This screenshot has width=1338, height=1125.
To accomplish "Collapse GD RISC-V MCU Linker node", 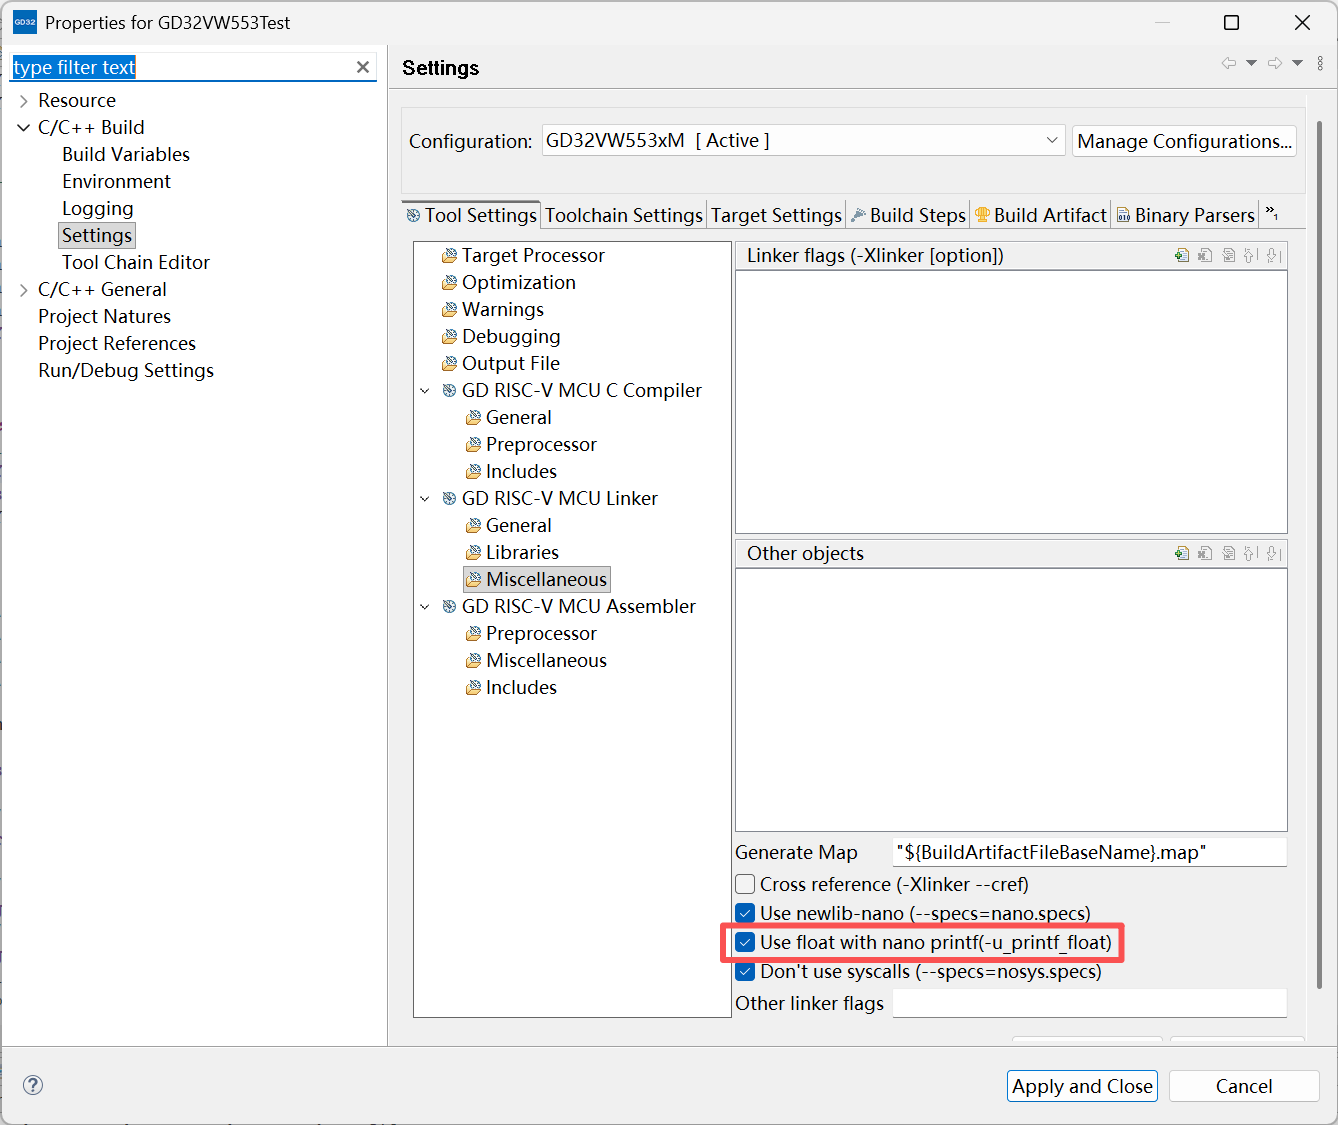I will point(425,499).
